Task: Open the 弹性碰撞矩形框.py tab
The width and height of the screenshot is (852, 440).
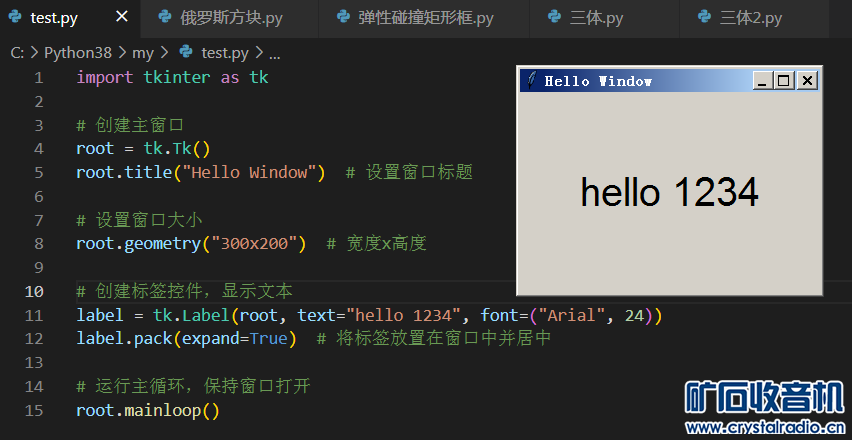Action: point(426,18)
